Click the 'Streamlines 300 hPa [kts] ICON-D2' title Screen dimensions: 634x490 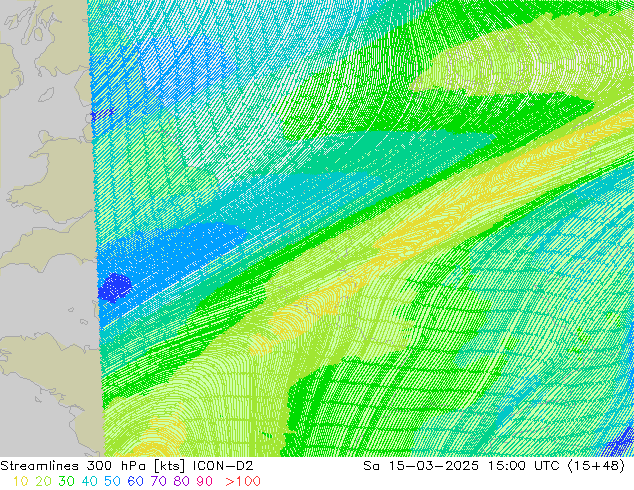click(127, 466)
